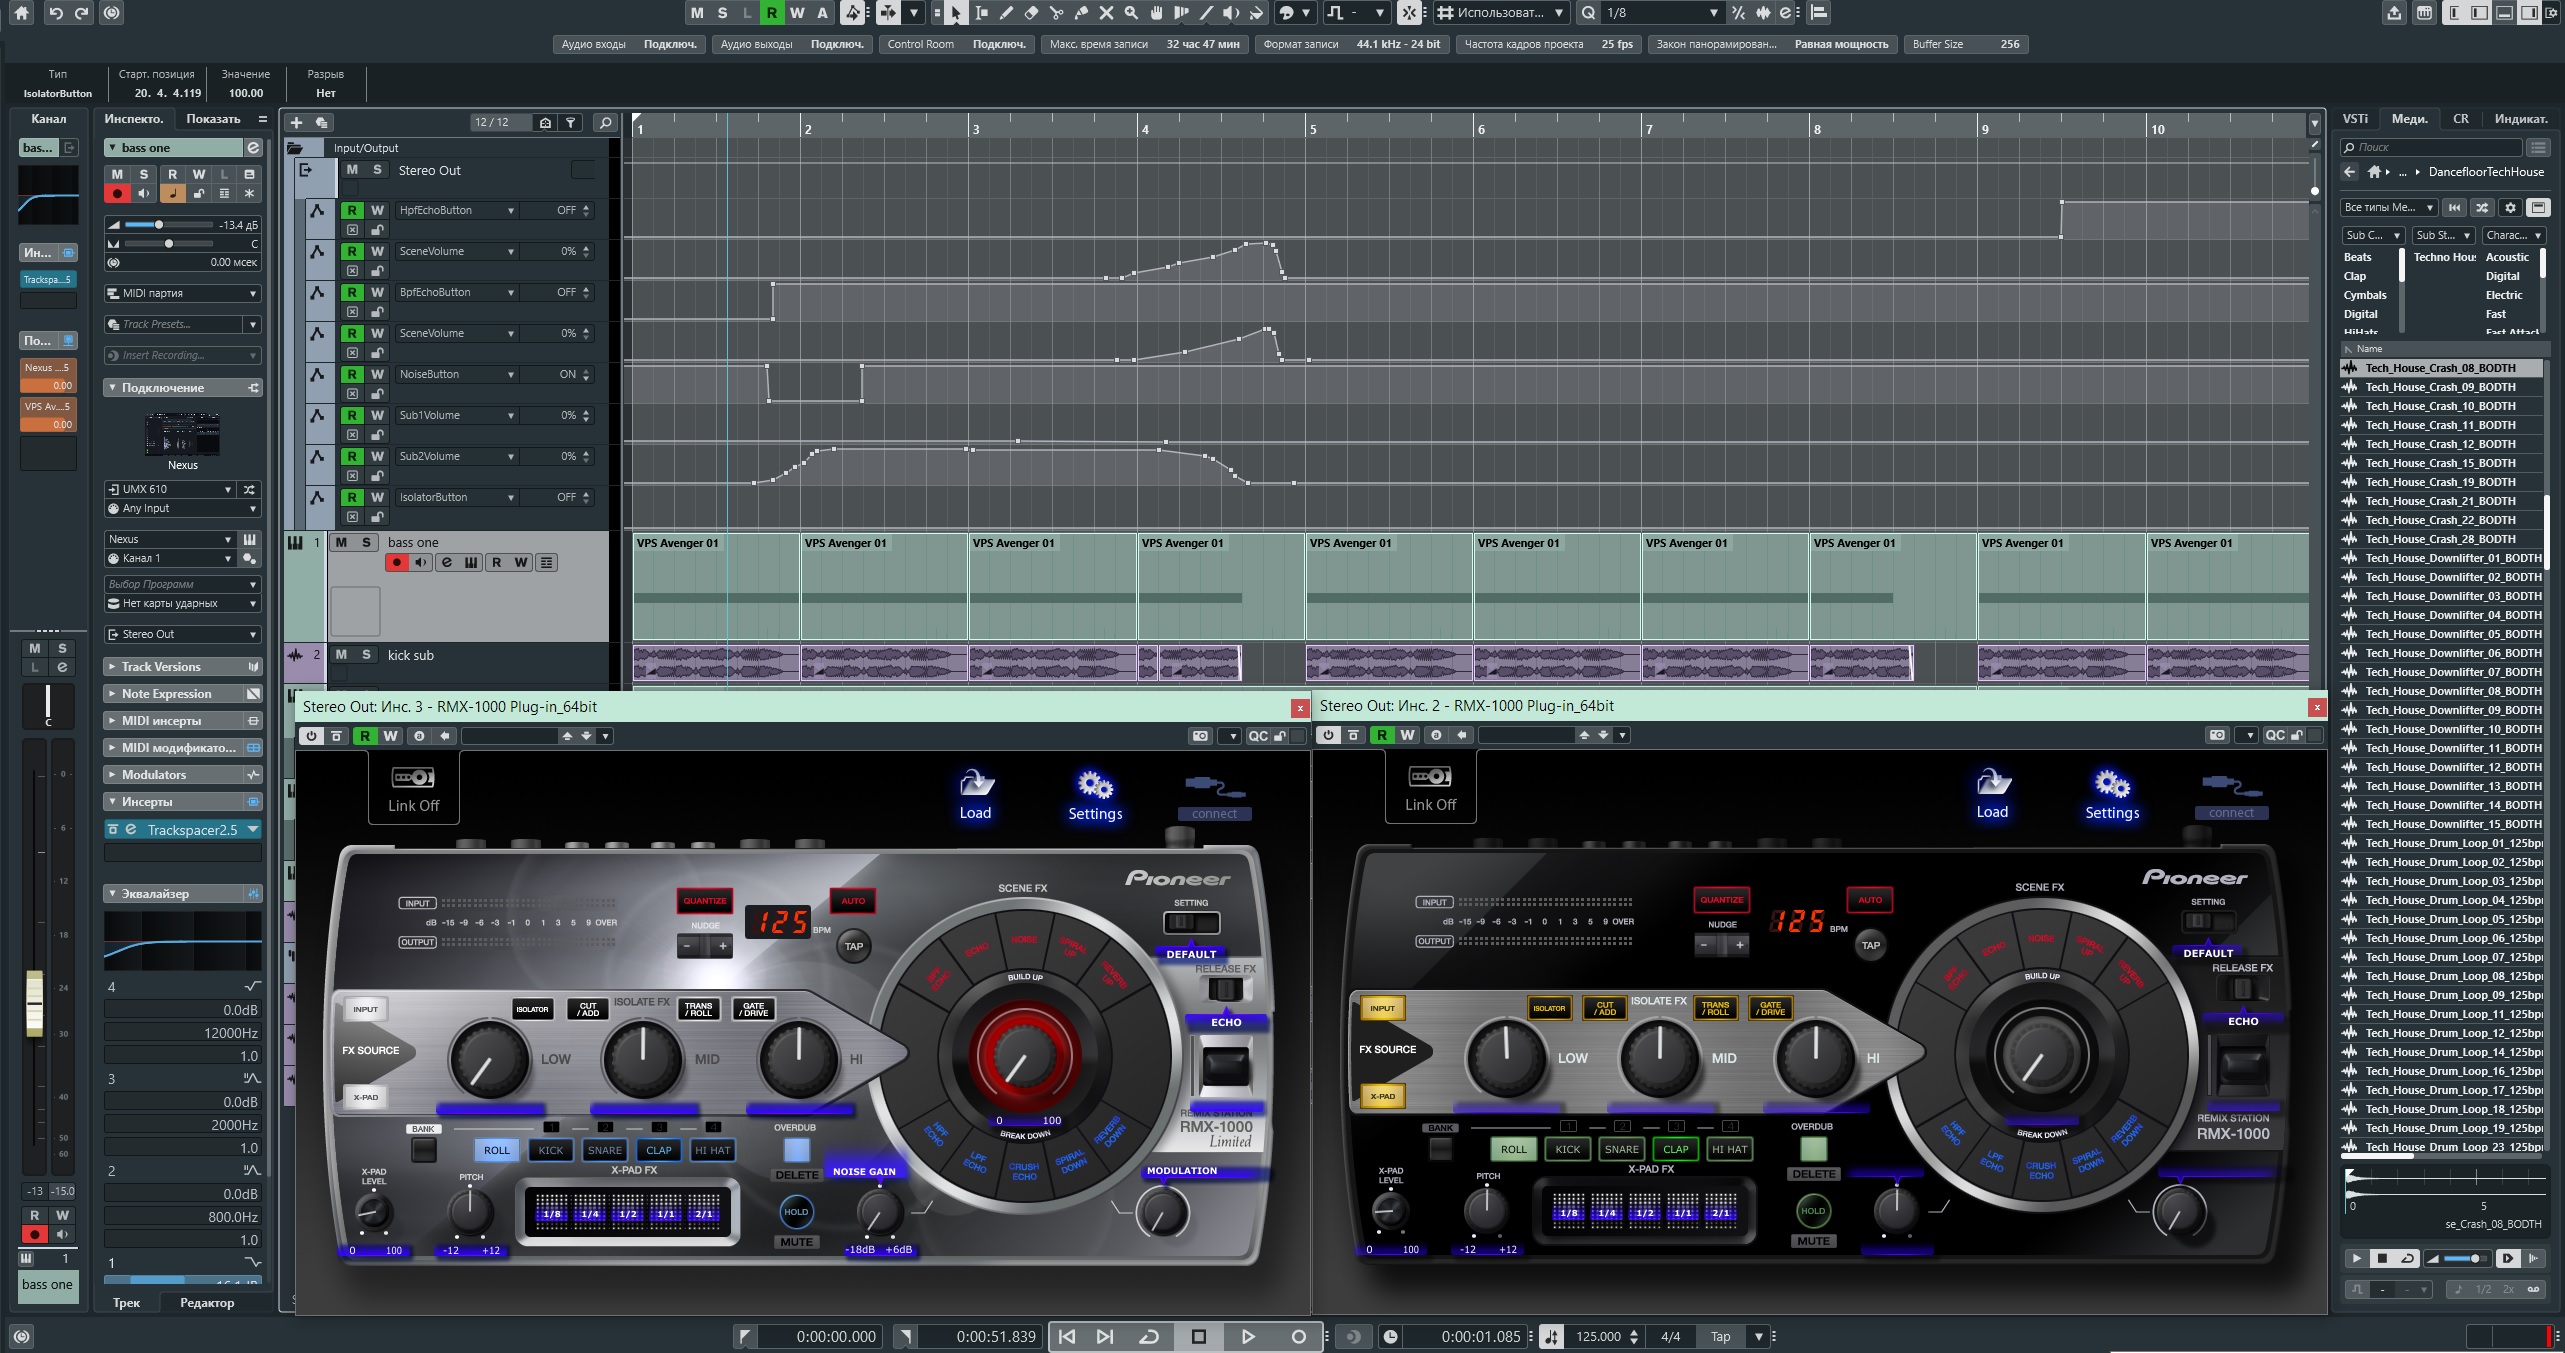Enable QUANTIZE on the left RMX-1000
The width and height of the screenshot is (2565, 1353).
[x=706, y=900]
